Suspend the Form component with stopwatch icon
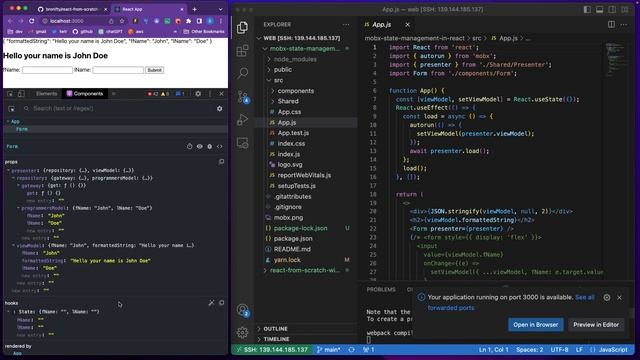This screenshot has width=640, height=360. tap(189, 146)
